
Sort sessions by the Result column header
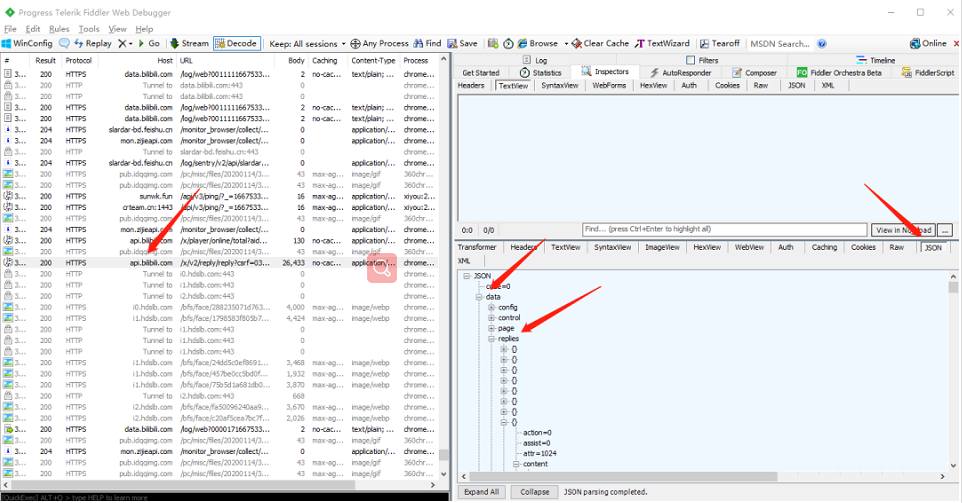pyautogui.click(x=45, y=61)
